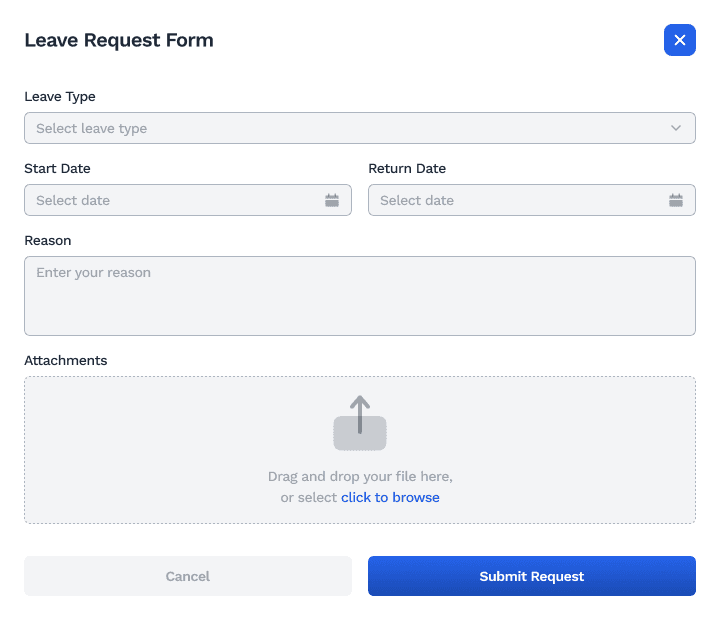Click the Attachments label
Viewport: 720px width, 620px height.
tap(65, 360)
